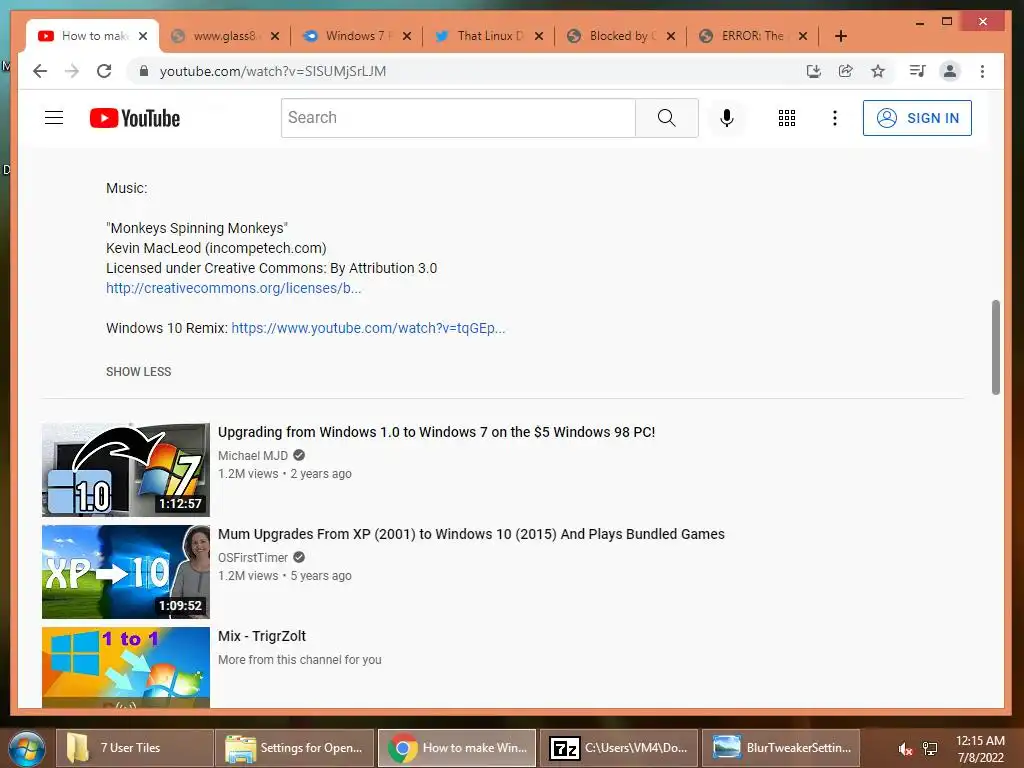Open the Windows Start orb
This screenshot has width=1024, height=768.
(x=27, y=748)
